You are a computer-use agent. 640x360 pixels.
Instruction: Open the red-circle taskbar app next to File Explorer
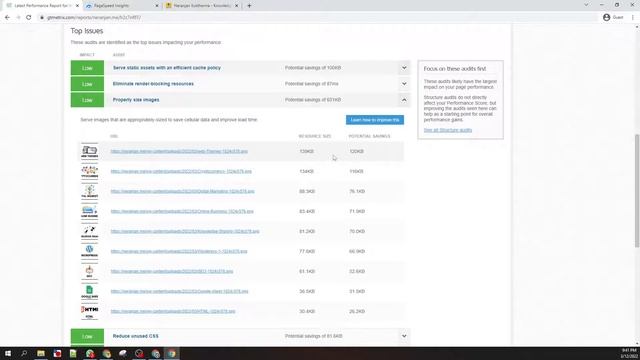click(57, 353)
